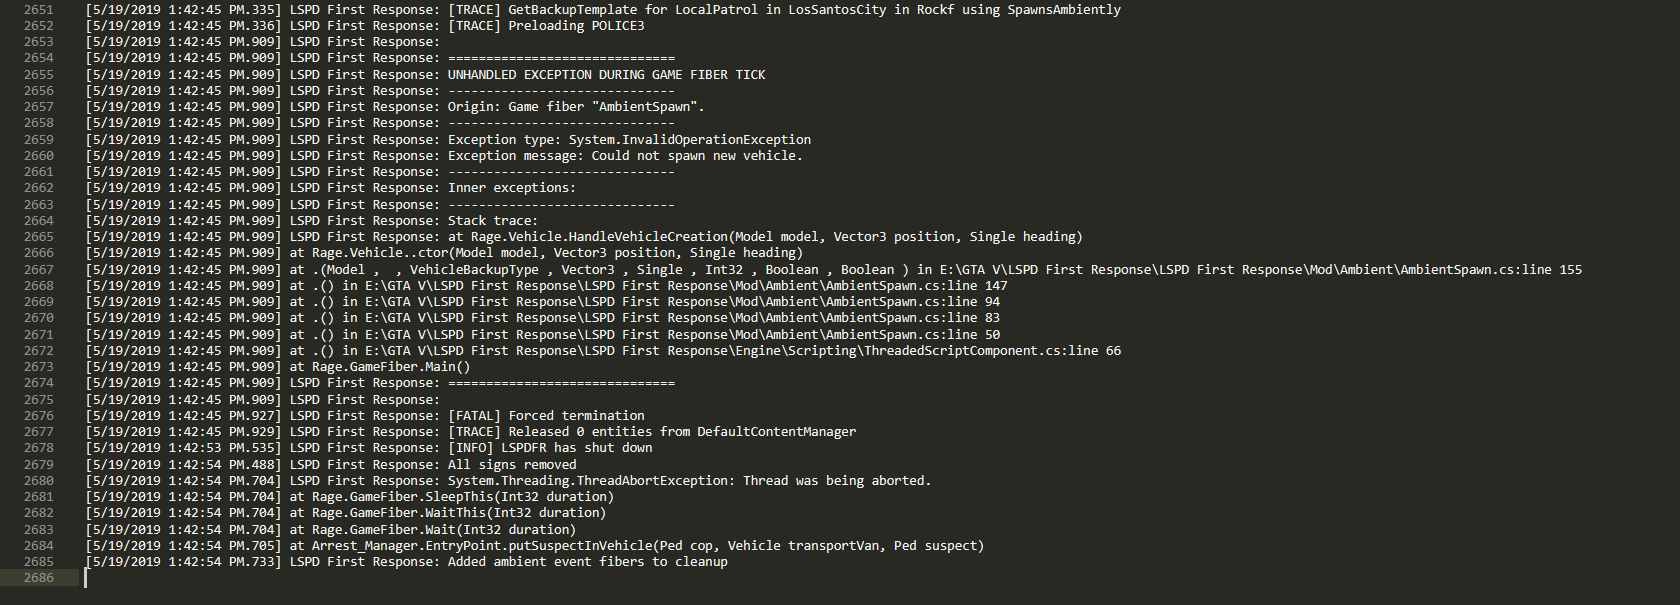
Task: Click the "[FATAL] Forced termination" log entry
Action: (x=546, y=416)
